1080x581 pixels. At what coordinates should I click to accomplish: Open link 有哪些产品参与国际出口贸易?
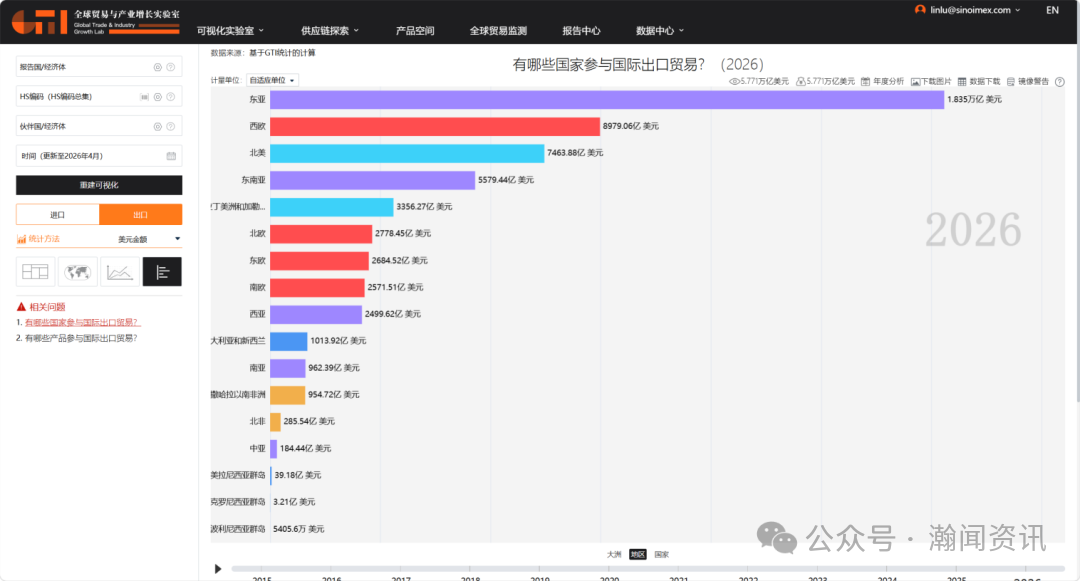[x=81, y=338]
